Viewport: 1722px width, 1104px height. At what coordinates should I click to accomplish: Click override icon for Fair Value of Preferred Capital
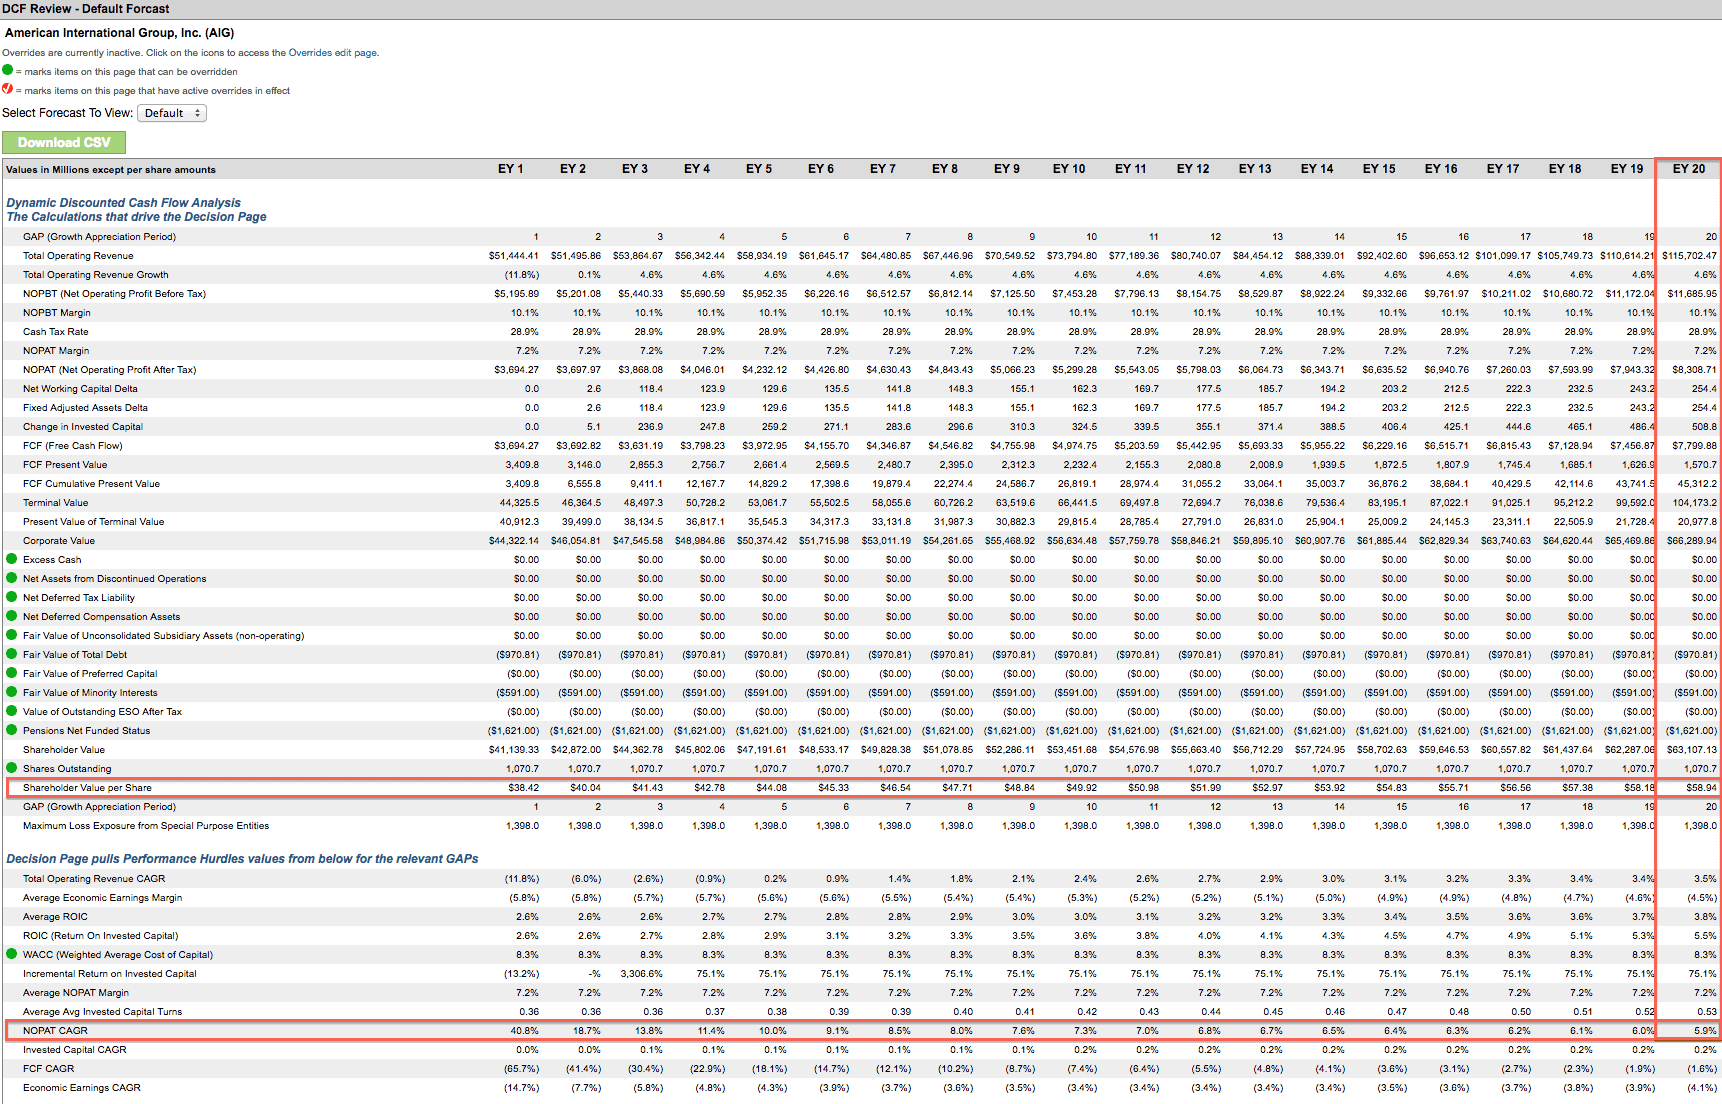[12, 673]
